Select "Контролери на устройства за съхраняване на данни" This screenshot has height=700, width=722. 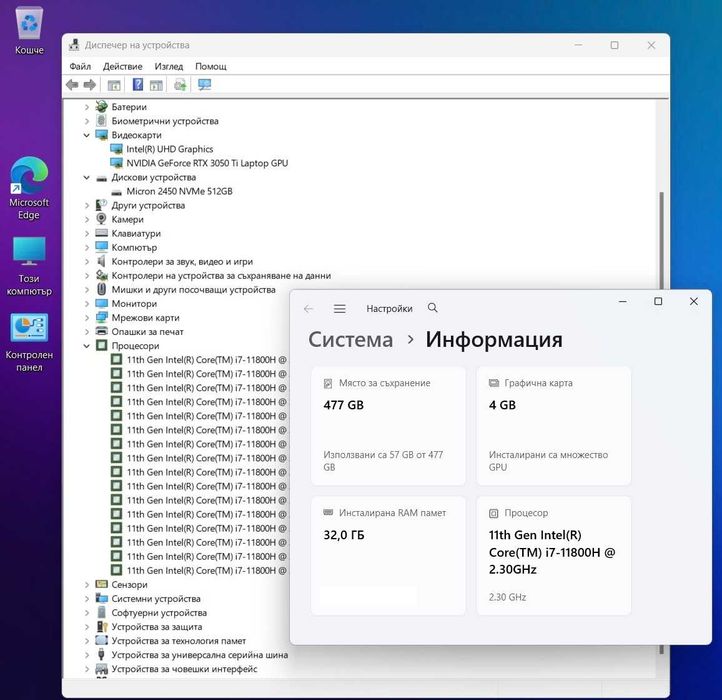221,276
